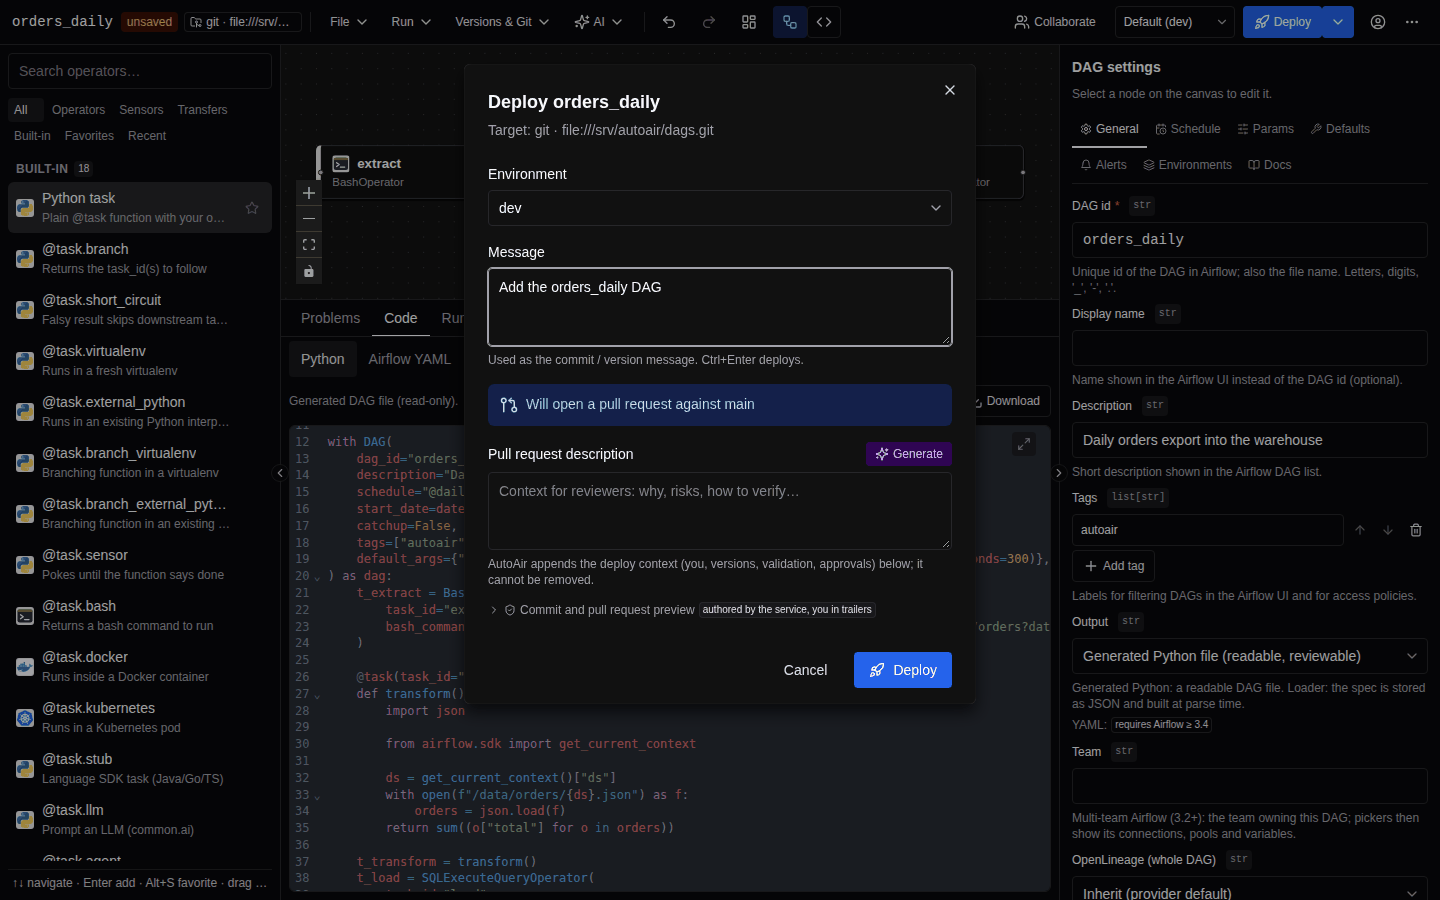
Task: Open the Versions & Git menu
Action: click(502, 22)
